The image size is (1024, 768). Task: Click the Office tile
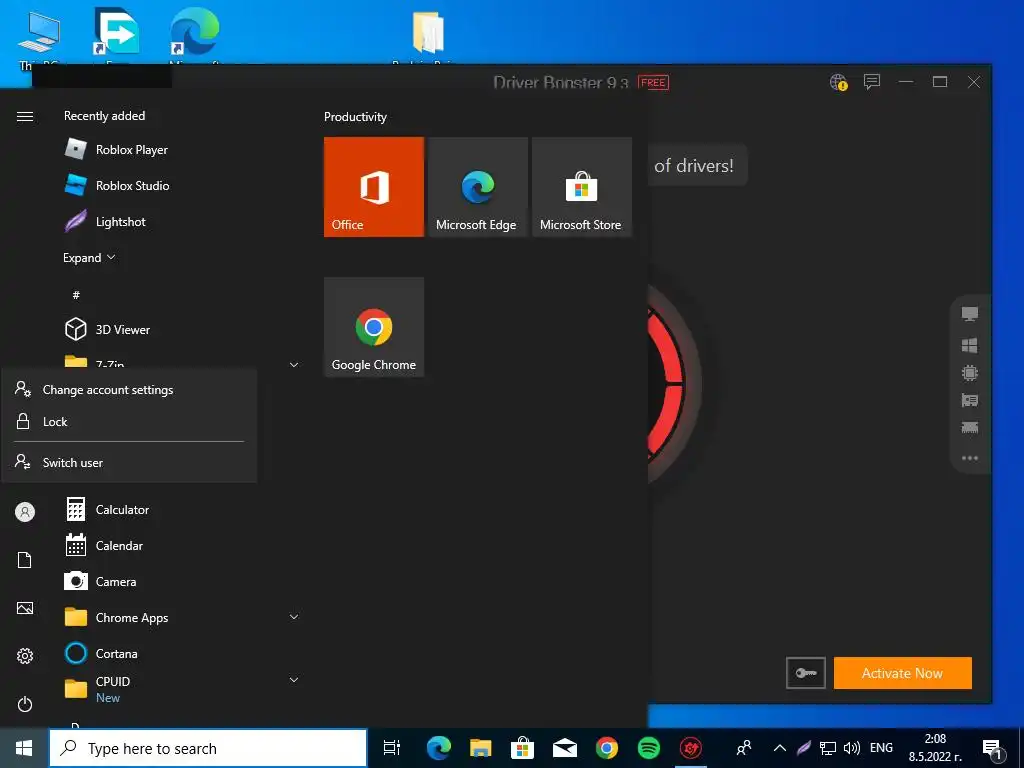(374, 187)
